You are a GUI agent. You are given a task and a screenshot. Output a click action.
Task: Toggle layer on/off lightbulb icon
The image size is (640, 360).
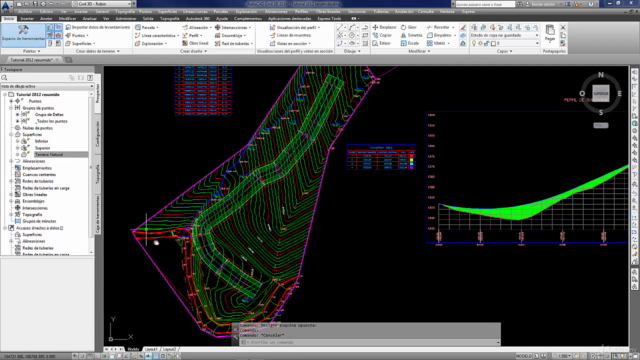pos(474,43)
